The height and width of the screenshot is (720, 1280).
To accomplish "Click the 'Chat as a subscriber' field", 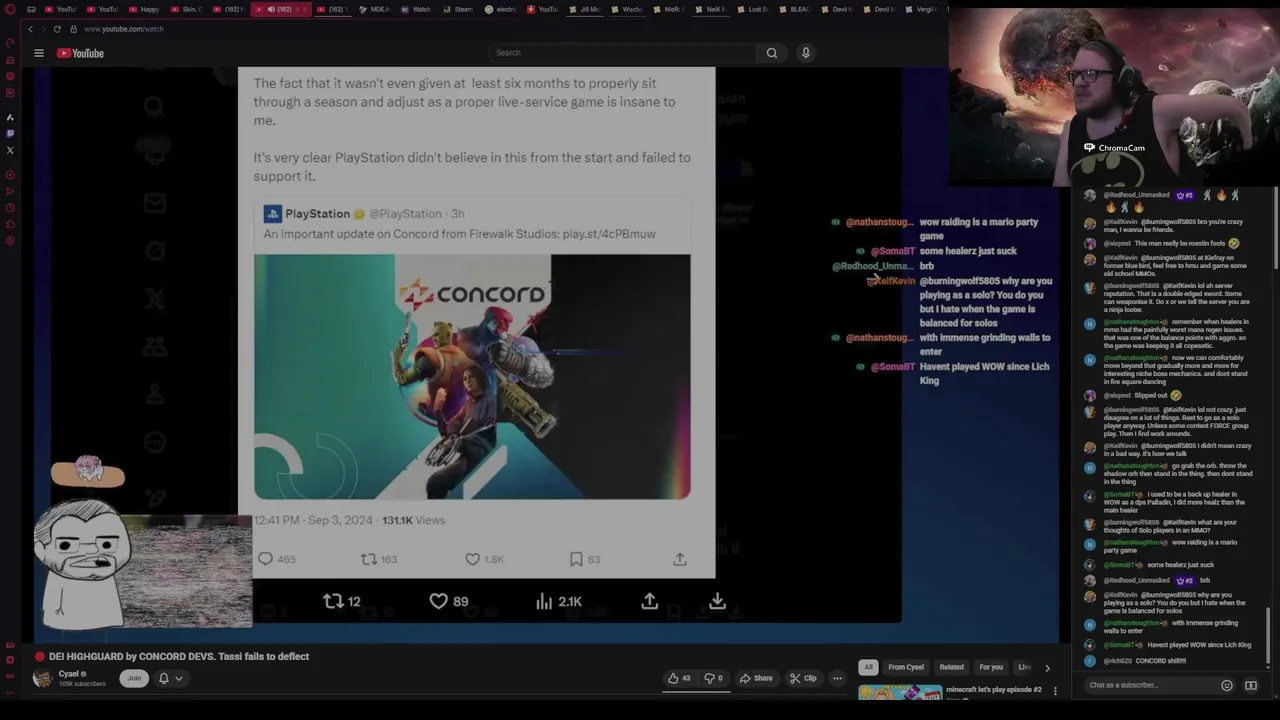I will (1150, 685).
